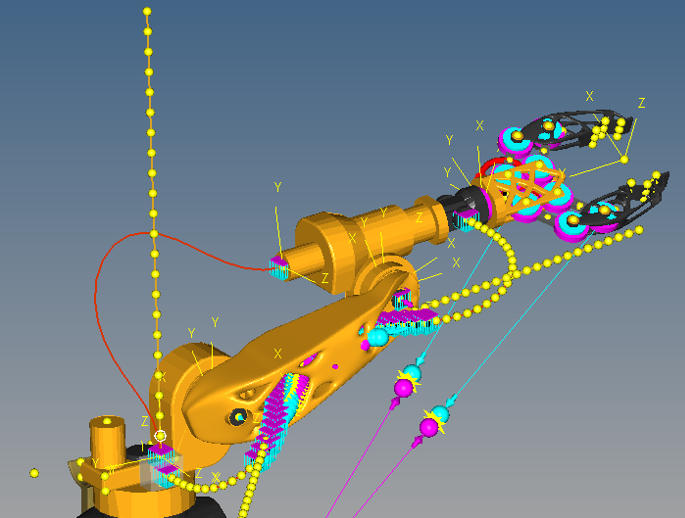Select the lower magenta force sphere
The image size is (685, 518).
click(x=429, y=427)
